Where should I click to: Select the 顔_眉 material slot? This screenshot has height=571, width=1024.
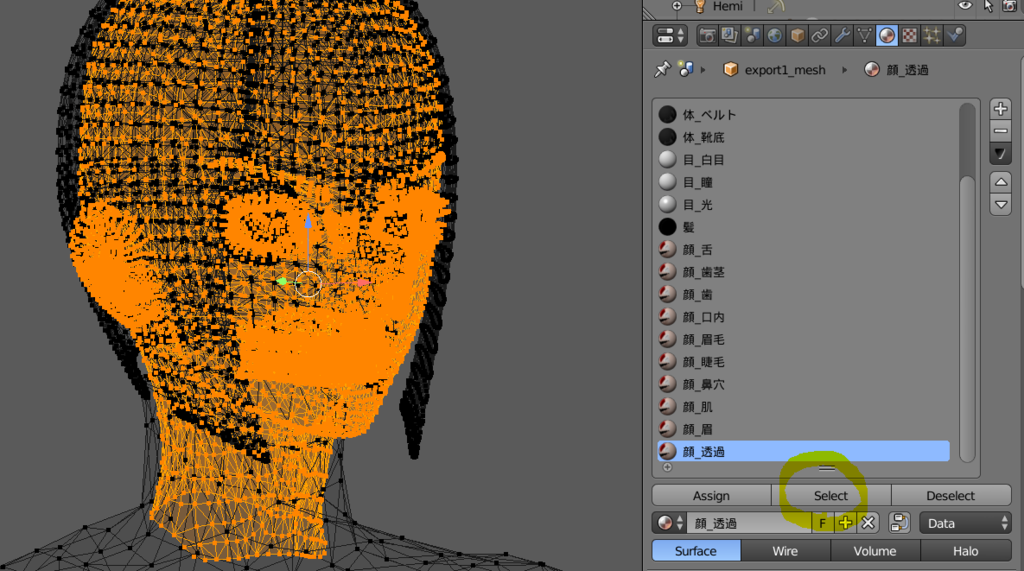pyautogui.click(x=804, y=429)
